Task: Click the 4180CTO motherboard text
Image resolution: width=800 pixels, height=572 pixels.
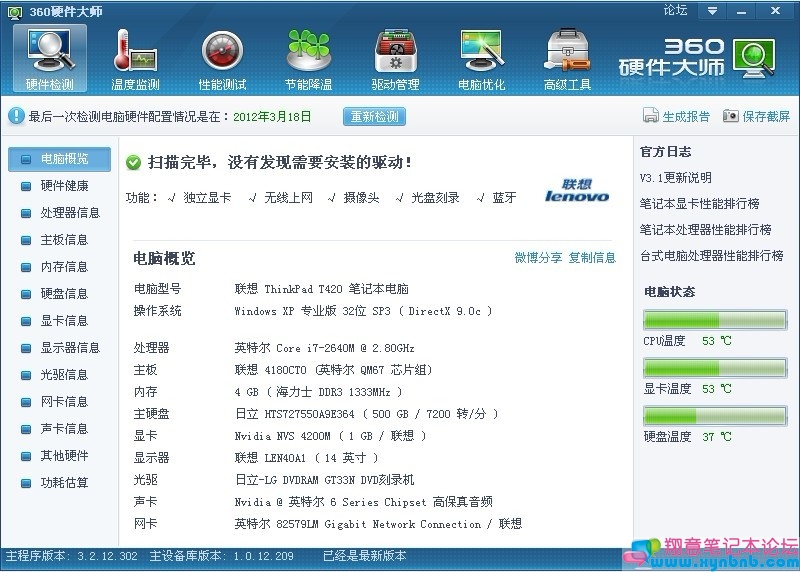Action: [334, 370]
